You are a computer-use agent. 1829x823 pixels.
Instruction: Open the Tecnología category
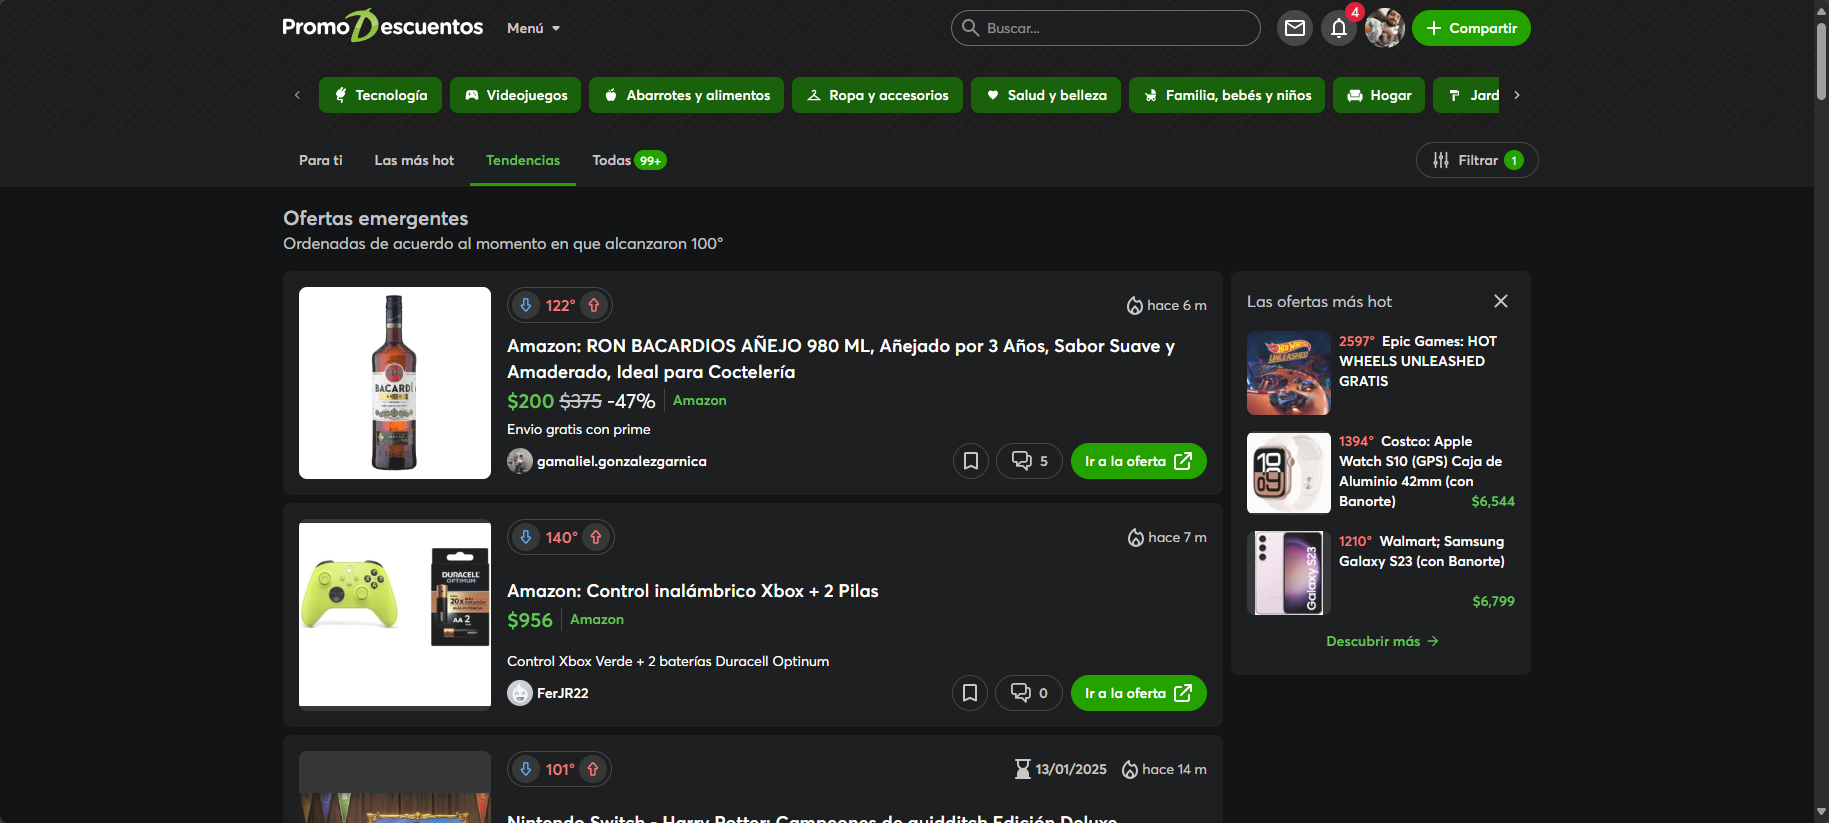(381, 95)
